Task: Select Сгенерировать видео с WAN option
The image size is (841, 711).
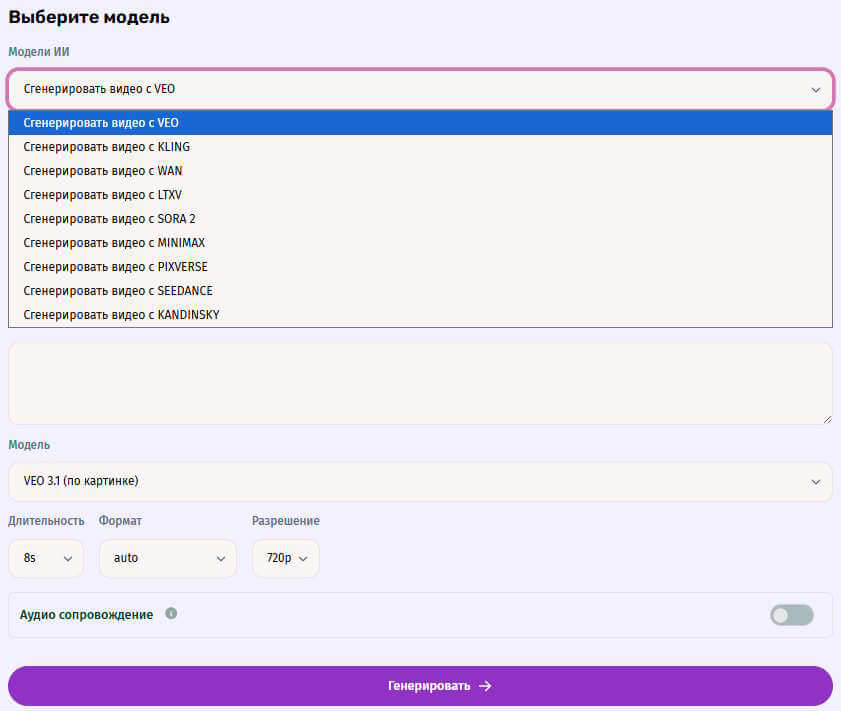Action: (103, 171)
